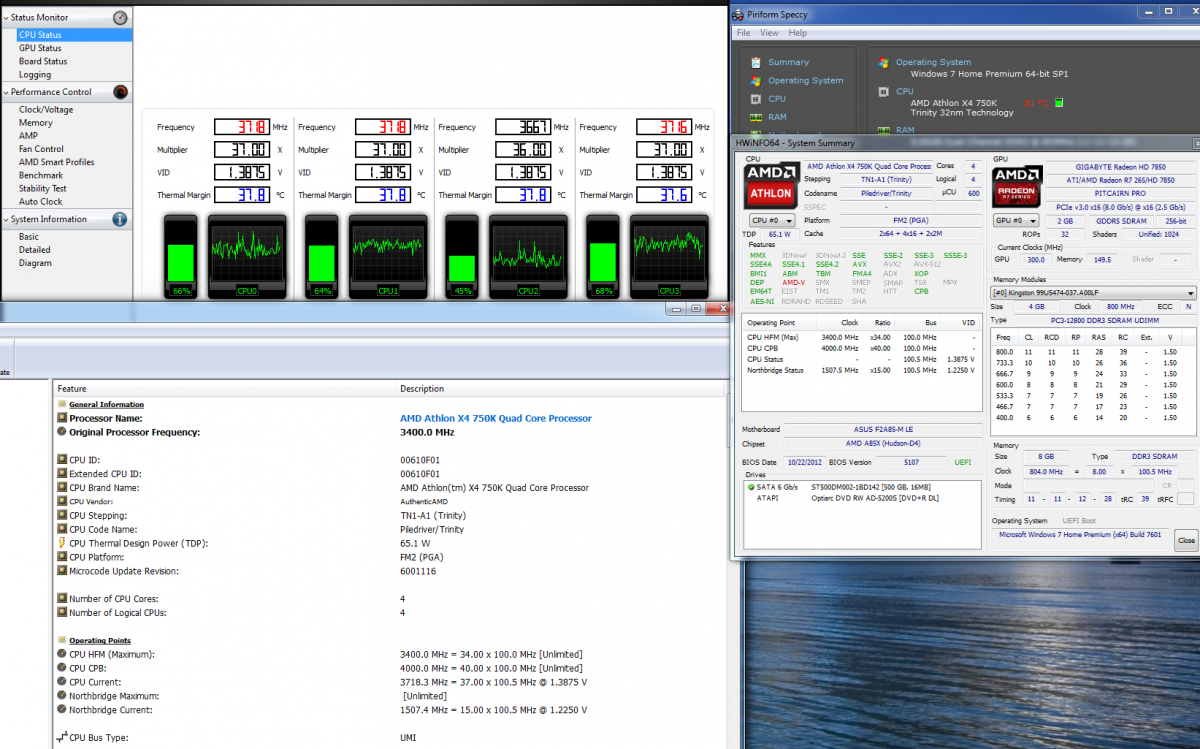Open GPU Status in Status Monitor
The width and height of the screenshot is (1200, 749).
point(40,48)
